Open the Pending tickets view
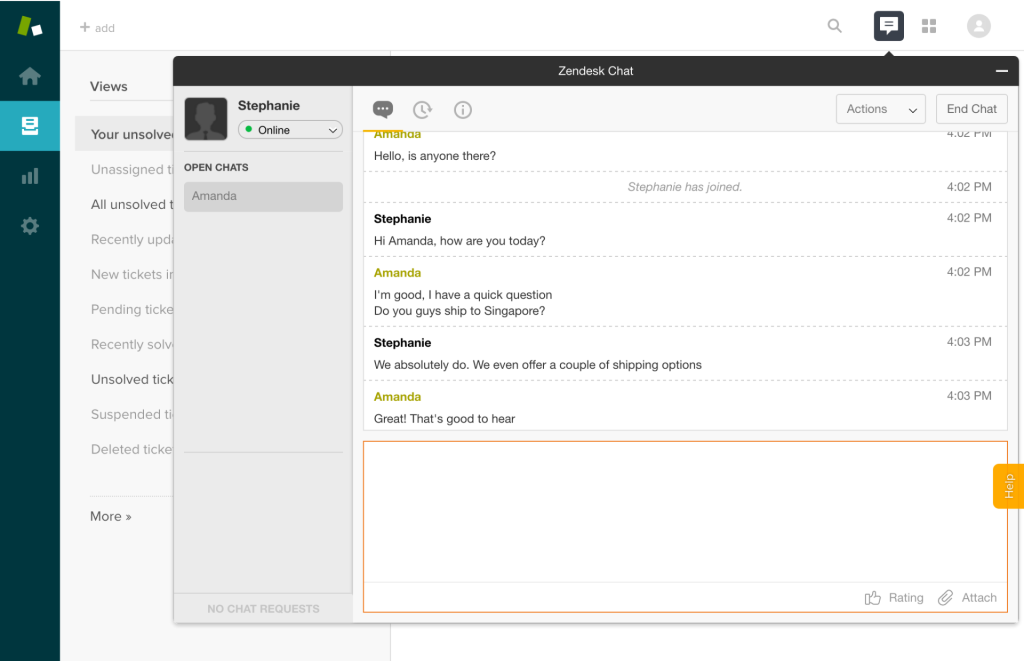The image size is (1024, 661). (132, 310)
